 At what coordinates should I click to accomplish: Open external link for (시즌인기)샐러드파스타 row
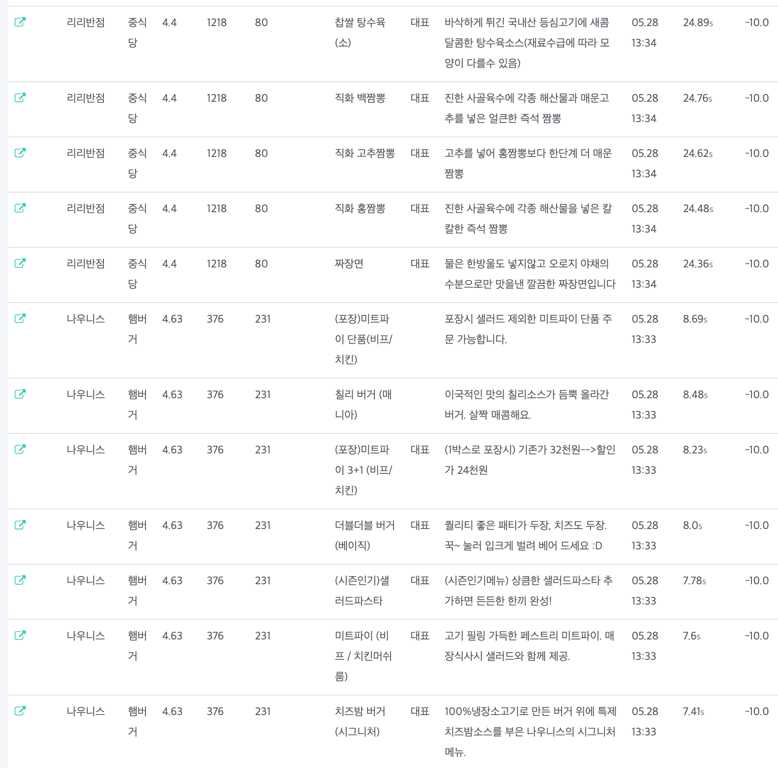[20, 580]
